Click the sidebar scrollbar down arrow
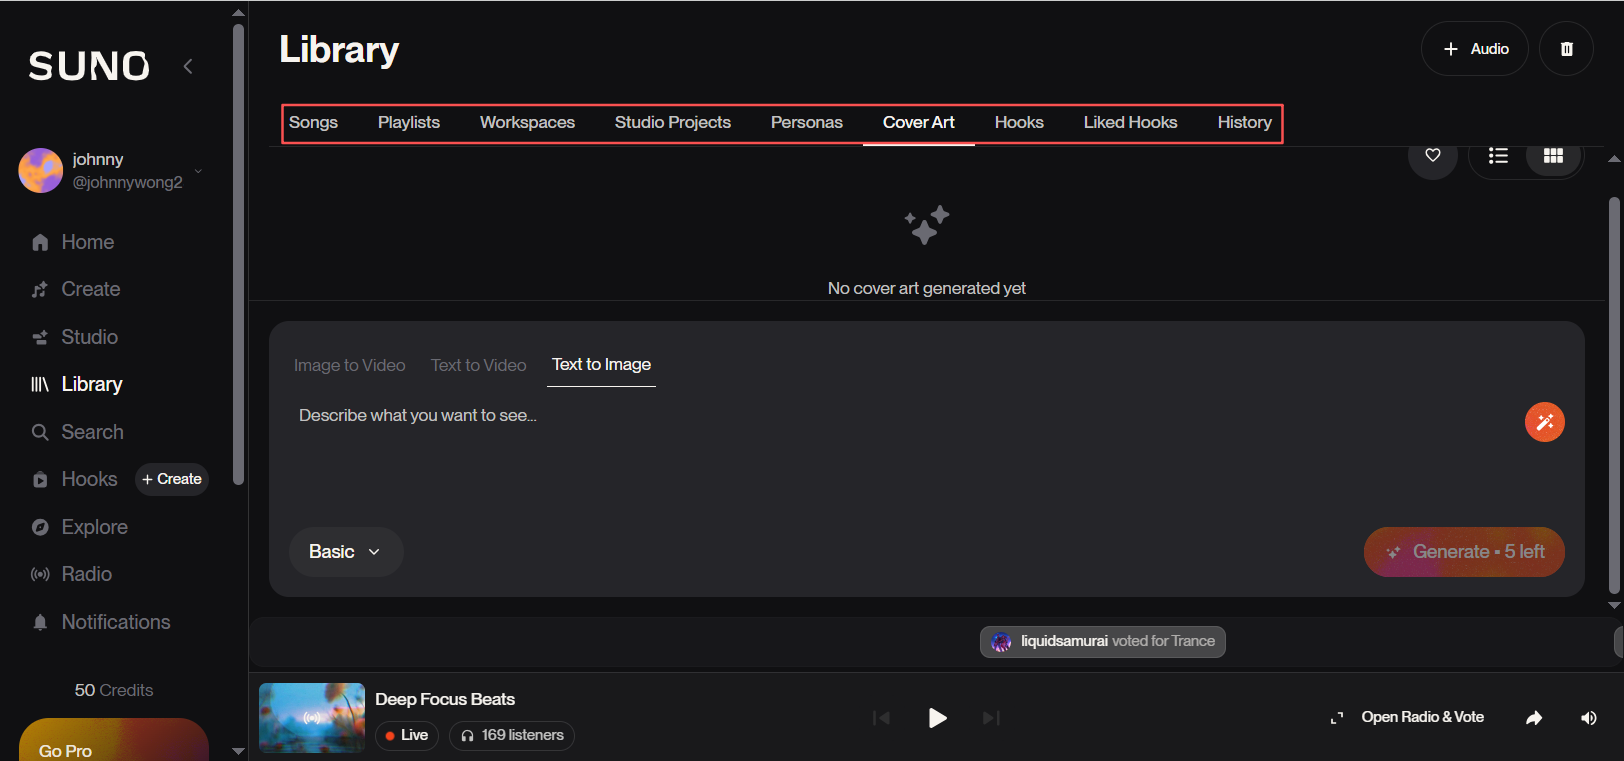 [x=238, y=751]
